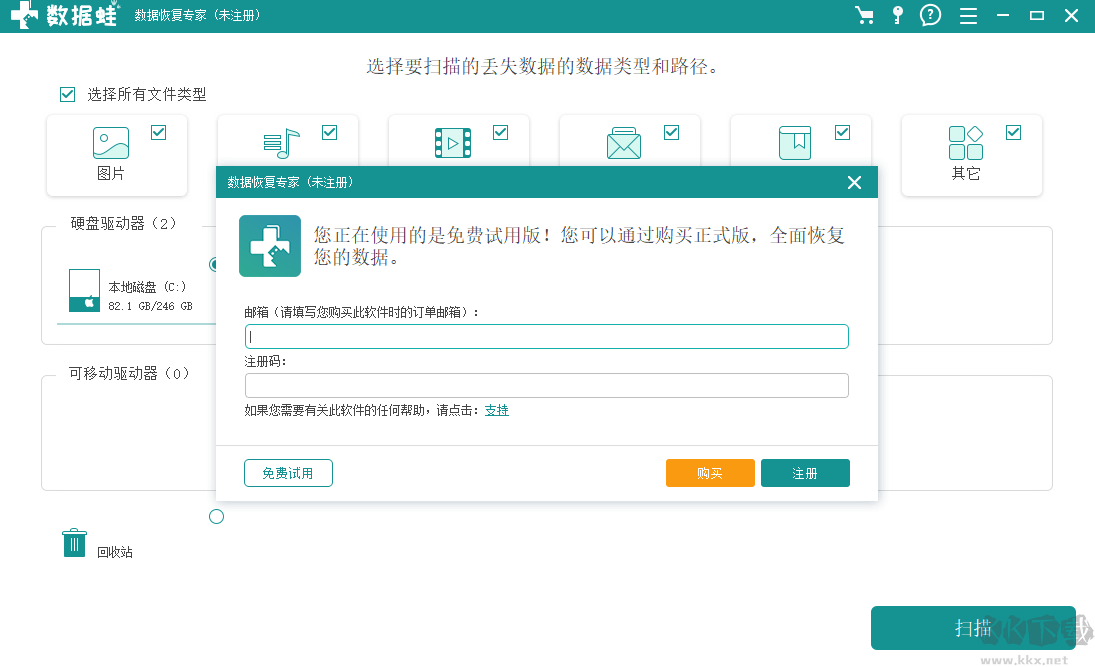Uncheck the 图片 file type checkbox
Image resolution: width=1095 pixels, height=667 pixels.
click(158, 131)
